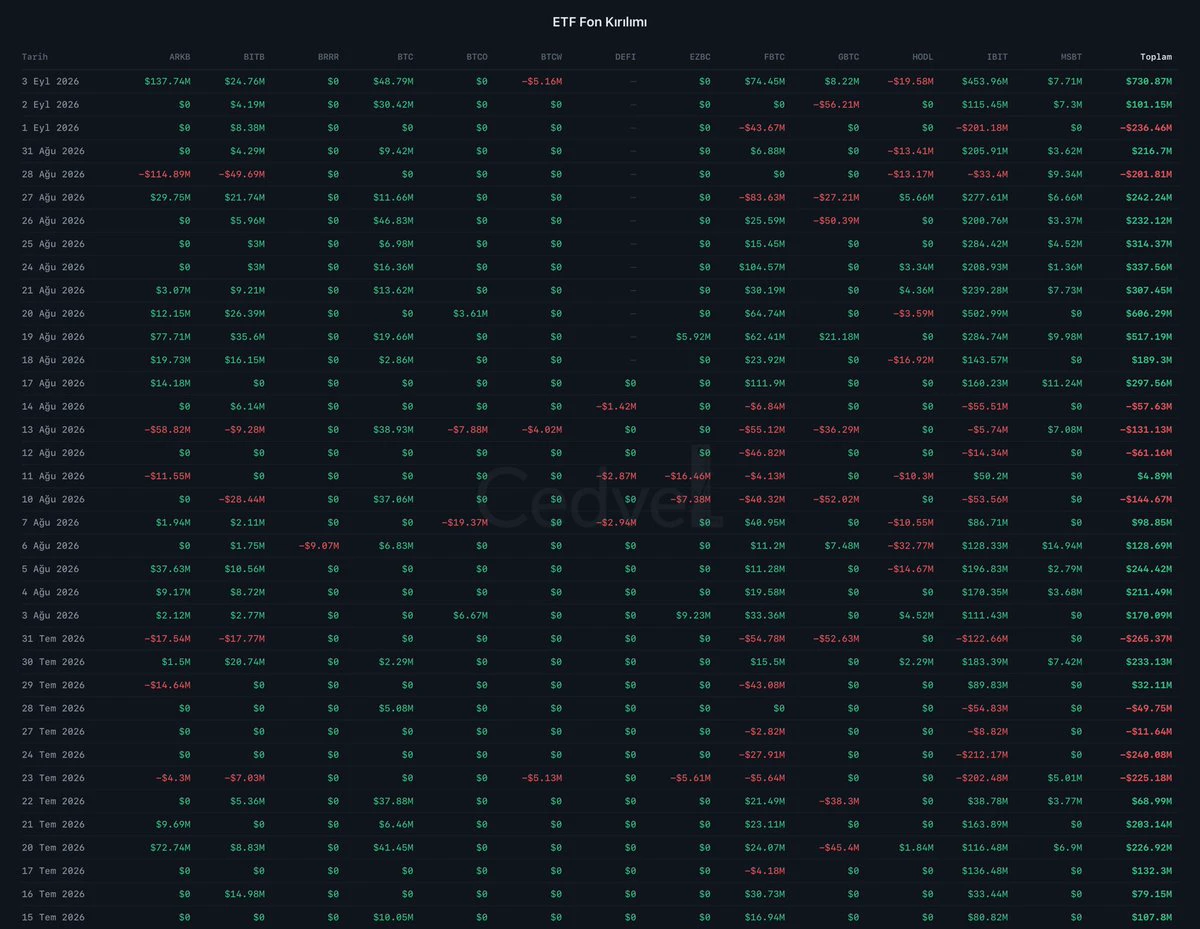Click the $502.99M IBIT value
The height and width of the screenshot is (929, 1200).
click(985, 313)
